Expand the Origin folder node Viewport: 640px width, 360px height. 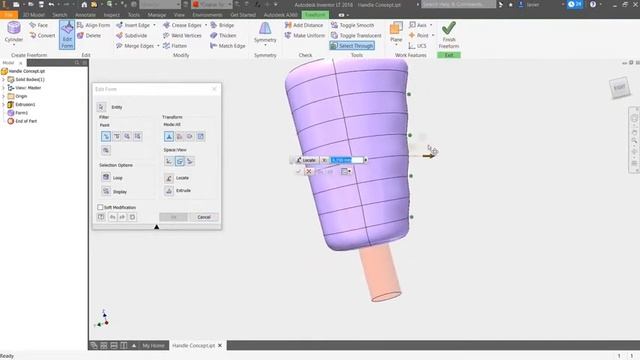pos(4,96)
